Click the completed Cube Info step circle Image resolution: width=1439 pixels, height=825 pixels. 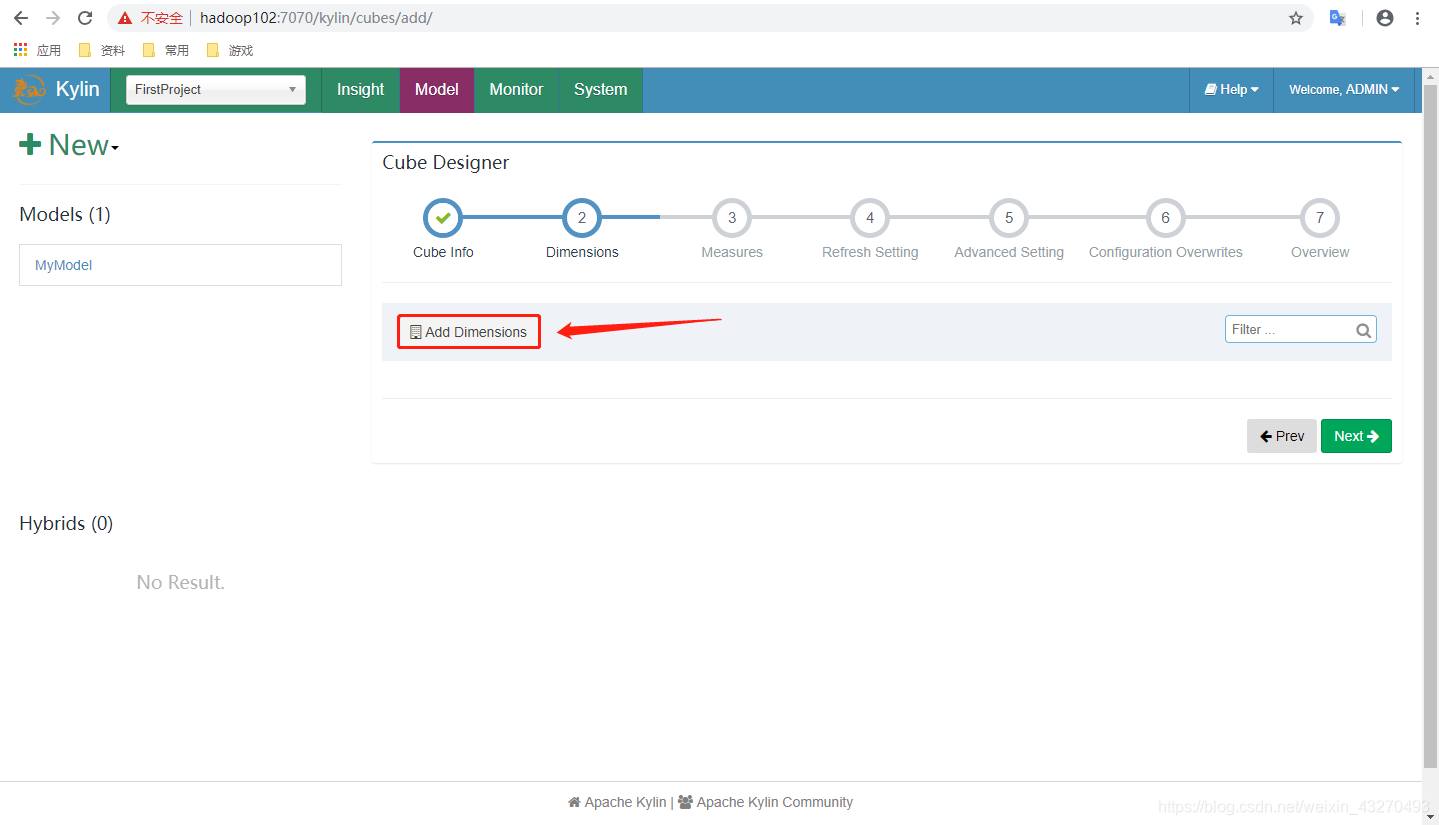pyautogui.click(x=443, y=217)
